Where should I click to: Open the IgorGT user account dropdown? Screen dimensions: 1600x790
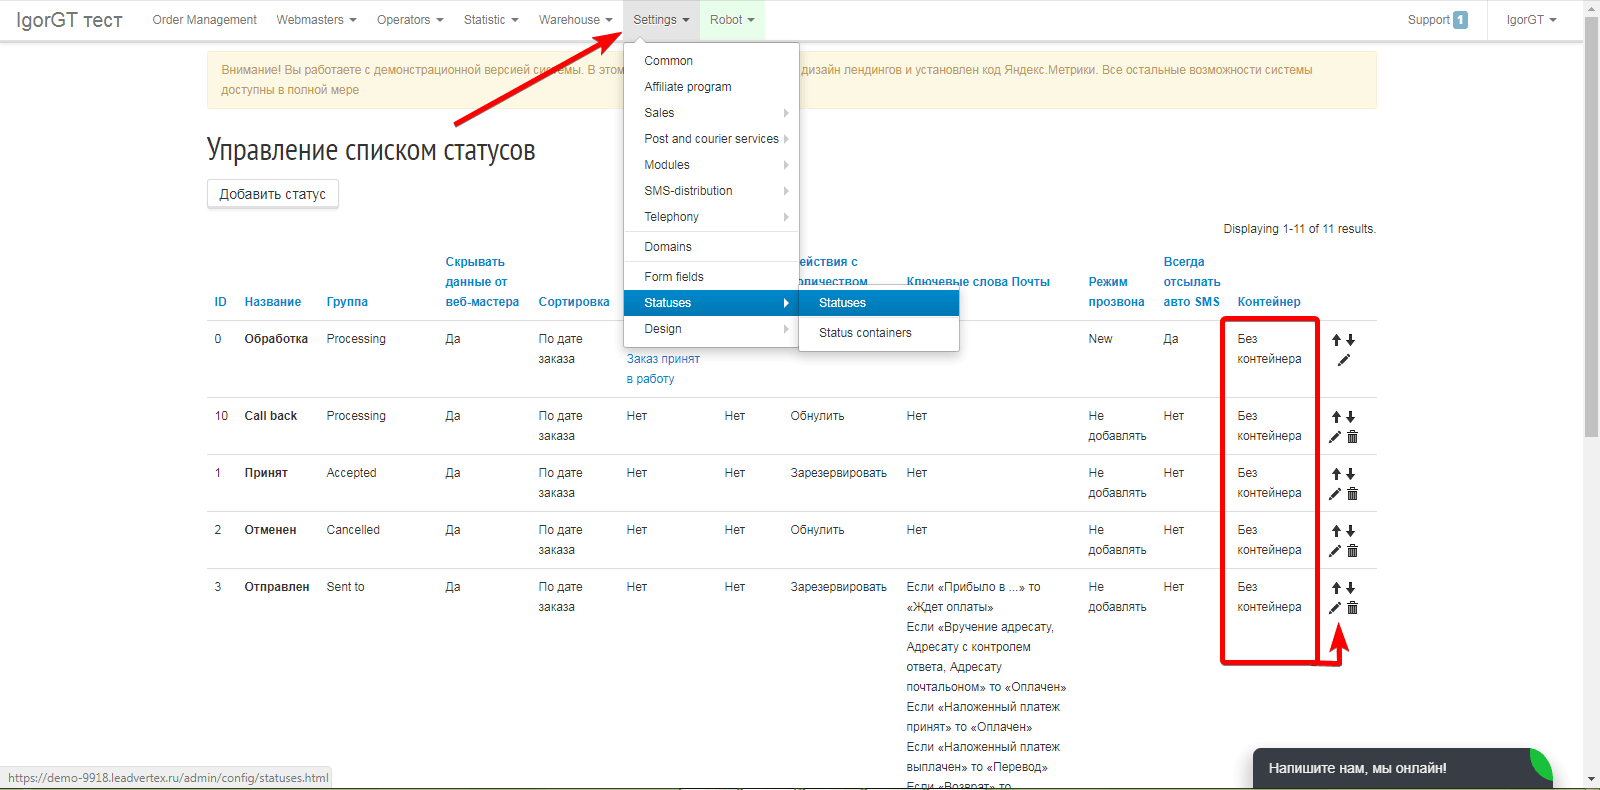[x=1531, y=20]
